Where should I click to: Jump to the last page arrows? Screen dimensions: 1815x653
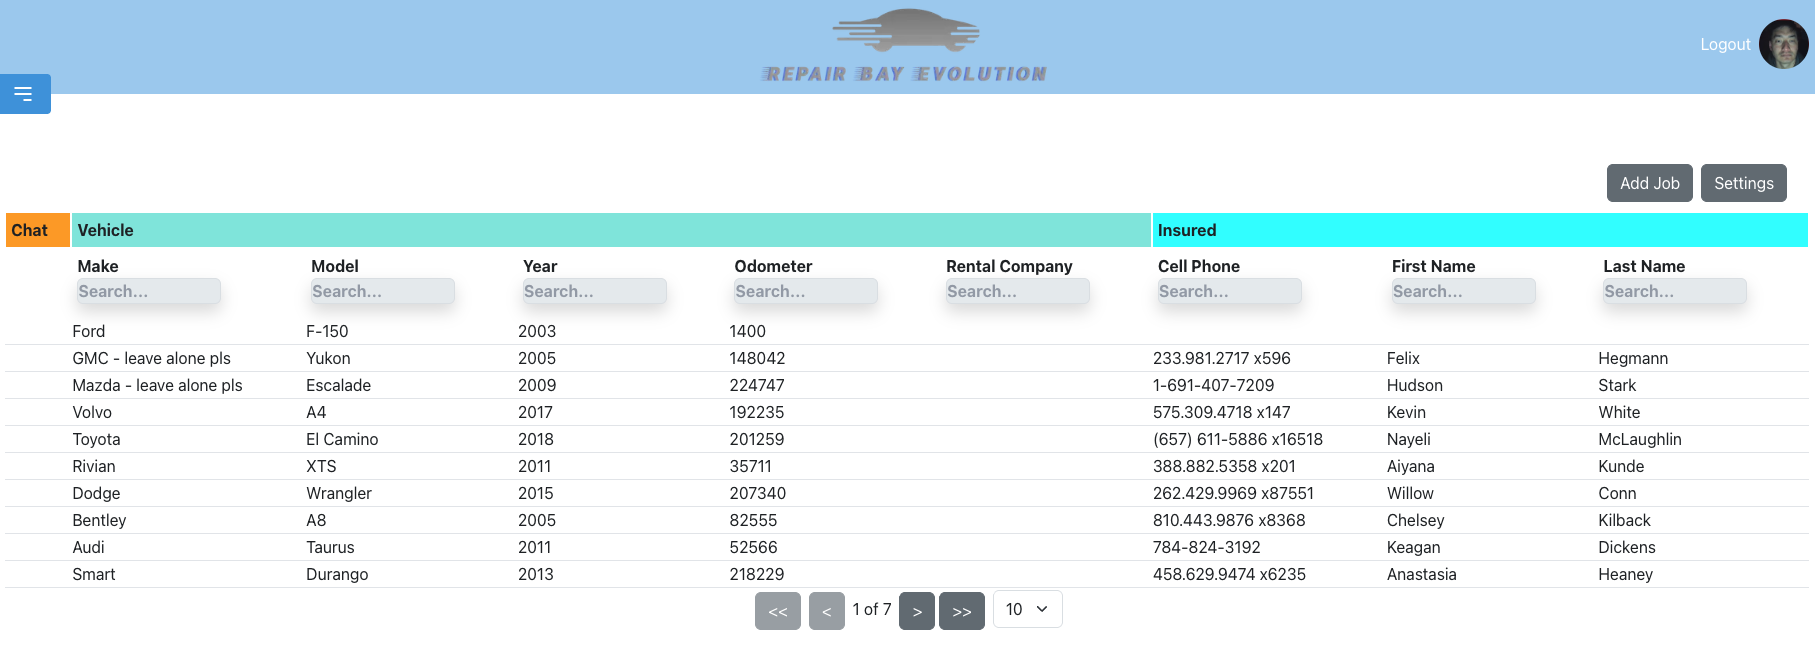(961, 611)
